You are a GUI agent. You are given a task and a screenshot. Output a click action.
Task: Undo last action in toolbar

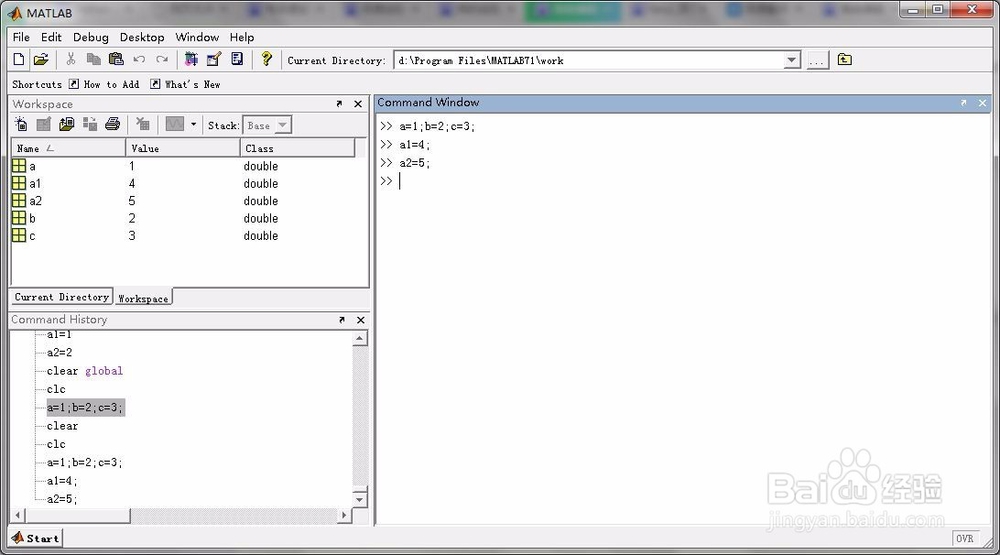(x=139, y=59)
